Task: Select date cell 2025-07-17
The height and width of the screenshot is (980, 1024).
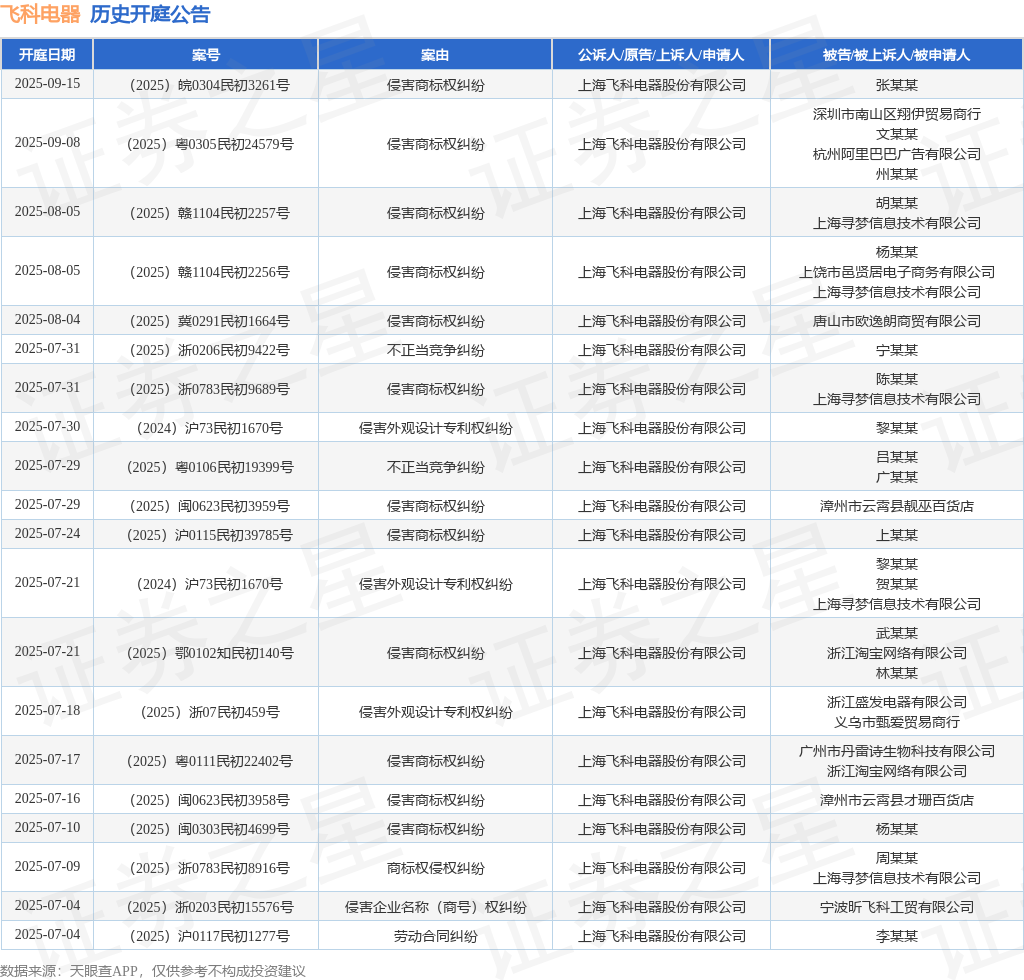Action: pyautogui.click(x=47, y=759)
